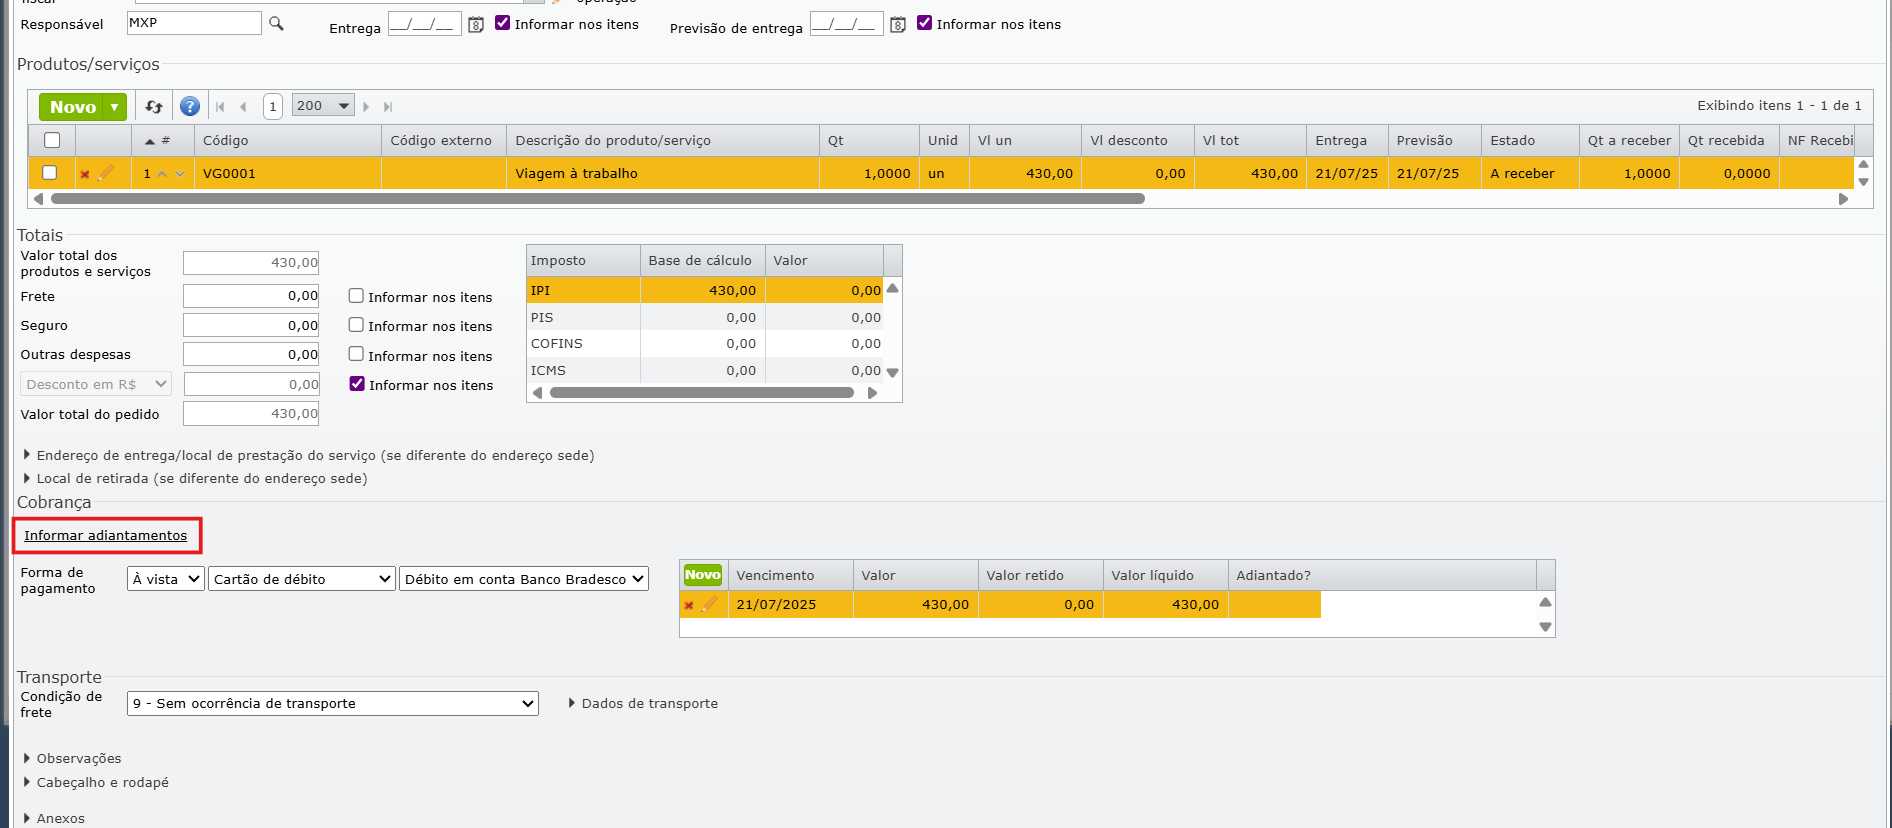Click the Viagem à trabalho description cell
Image resolution: width=1892 pixels, height=828 pixels.
[x=663, y=173]
